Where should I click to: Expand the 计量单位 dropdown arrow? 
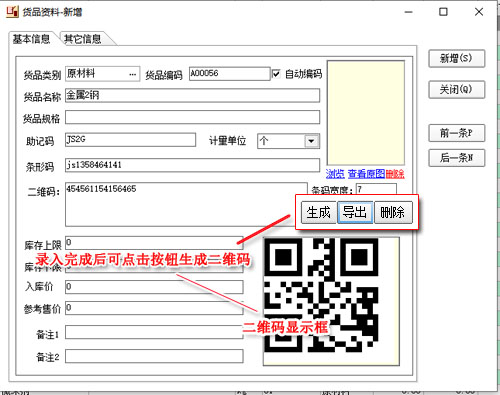pyautogui.click(x=311, y=141)
